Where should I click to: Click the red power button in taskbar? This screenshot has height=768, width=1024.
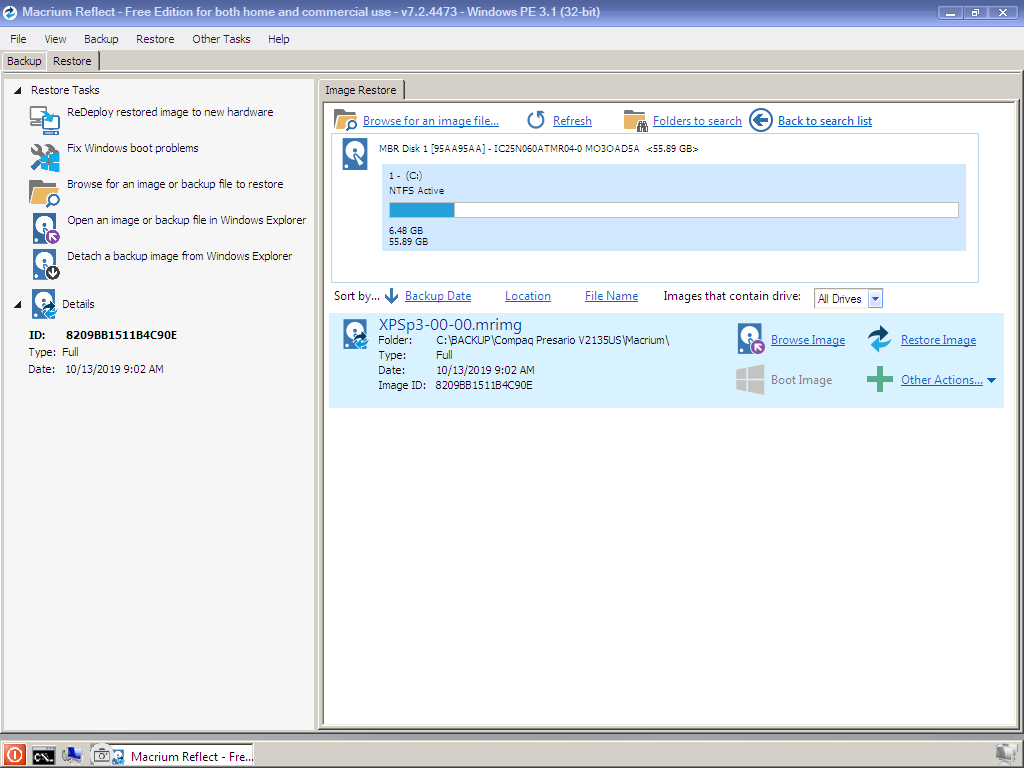coord(14,756)
